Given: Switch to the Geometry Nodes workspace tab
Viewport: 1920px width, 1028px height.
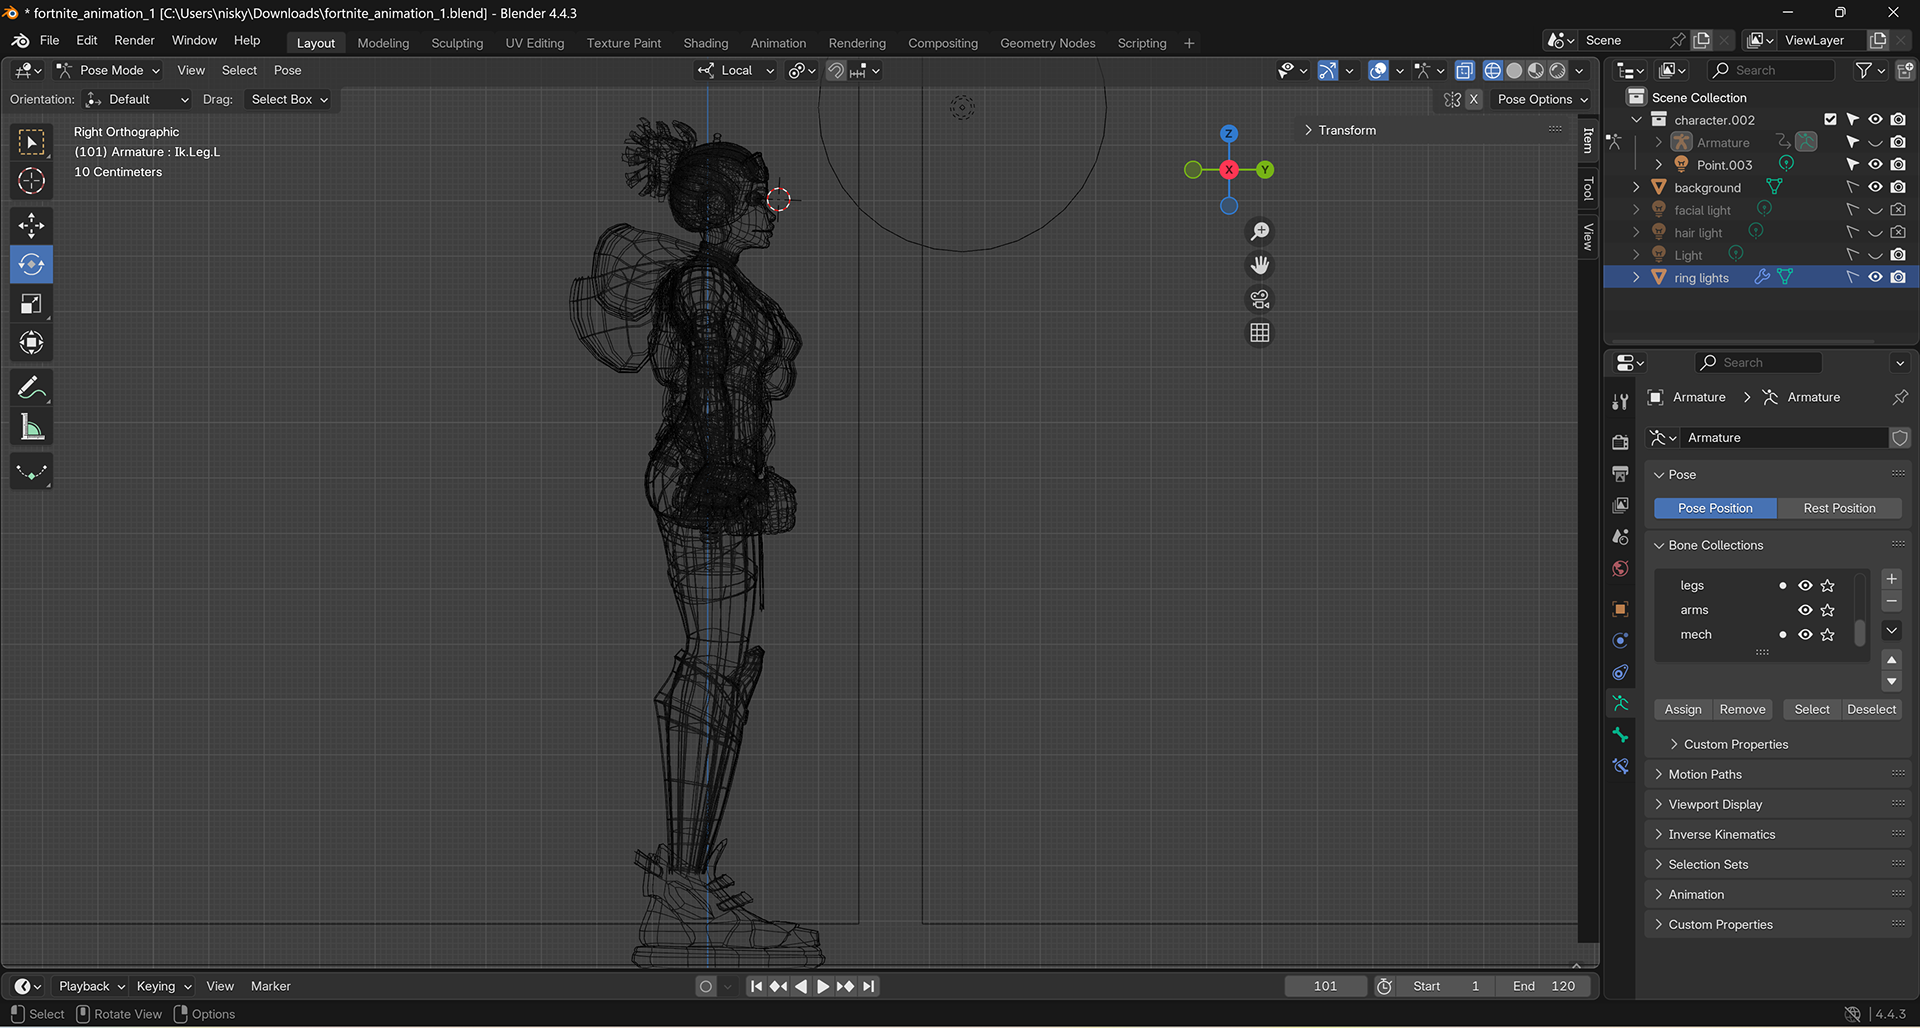Looking at the screenshot, I should click(x=1047, y=43).
